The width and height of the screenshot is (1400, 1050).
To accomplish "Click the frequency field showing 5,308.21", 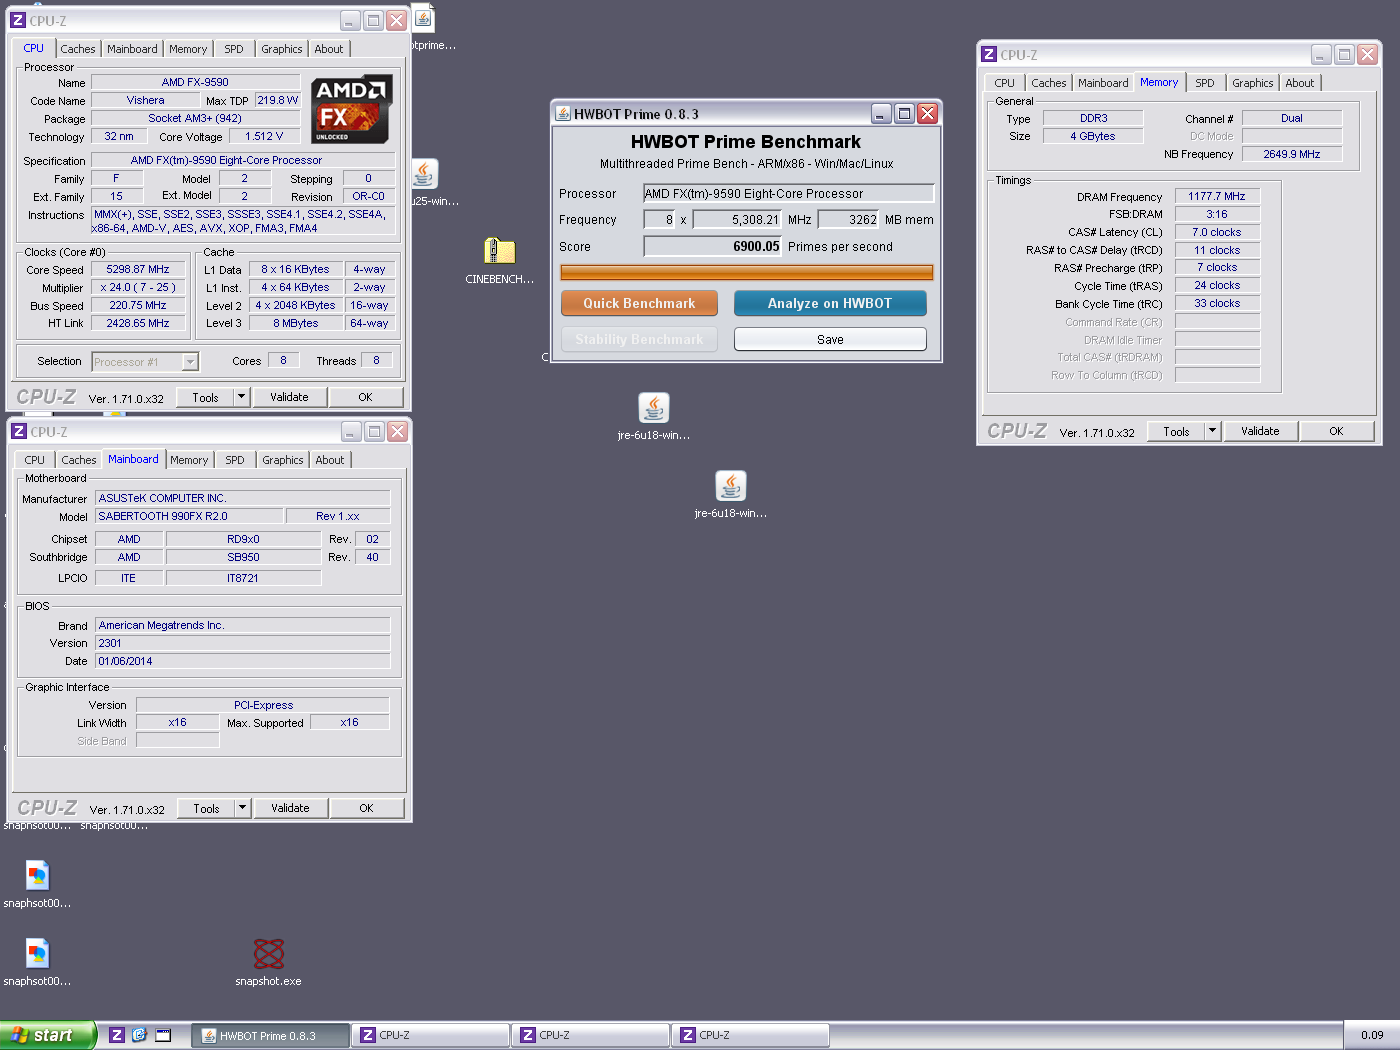I will [x=736, y=219].
